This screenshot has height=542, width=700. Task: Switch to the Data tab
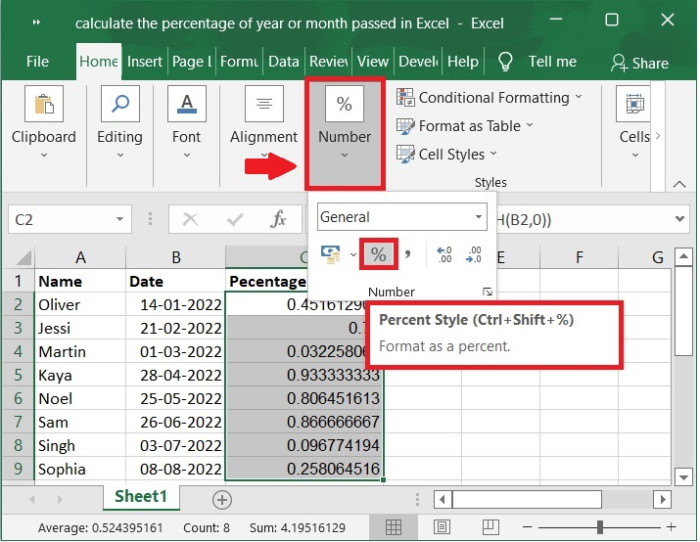coord(283,62)
